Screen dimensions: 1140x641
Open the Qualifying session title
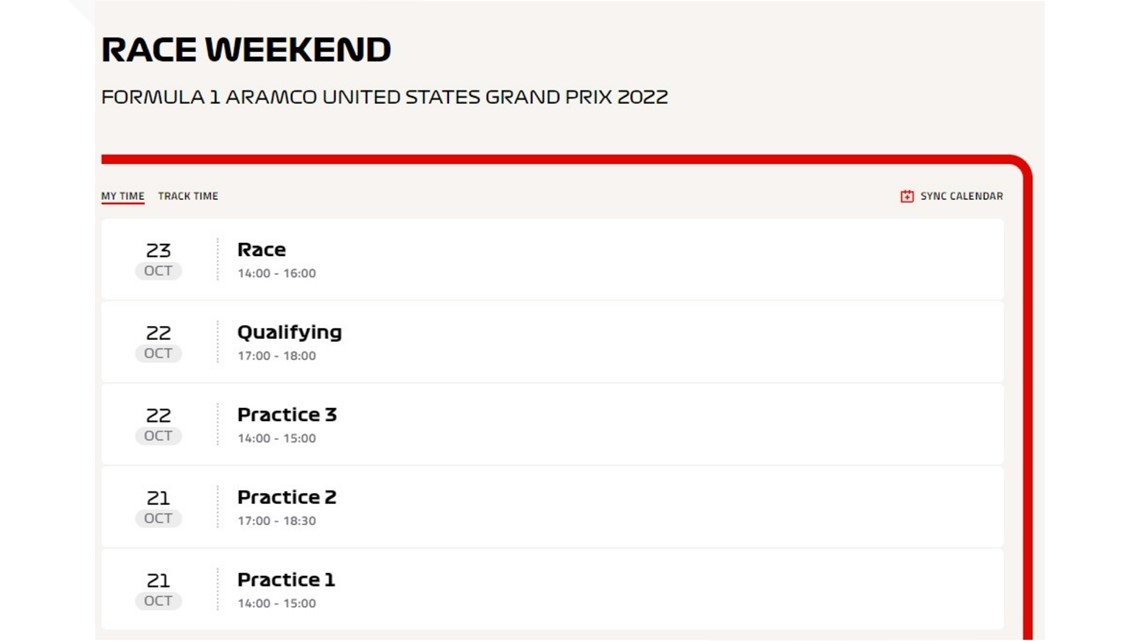(289, 332)
